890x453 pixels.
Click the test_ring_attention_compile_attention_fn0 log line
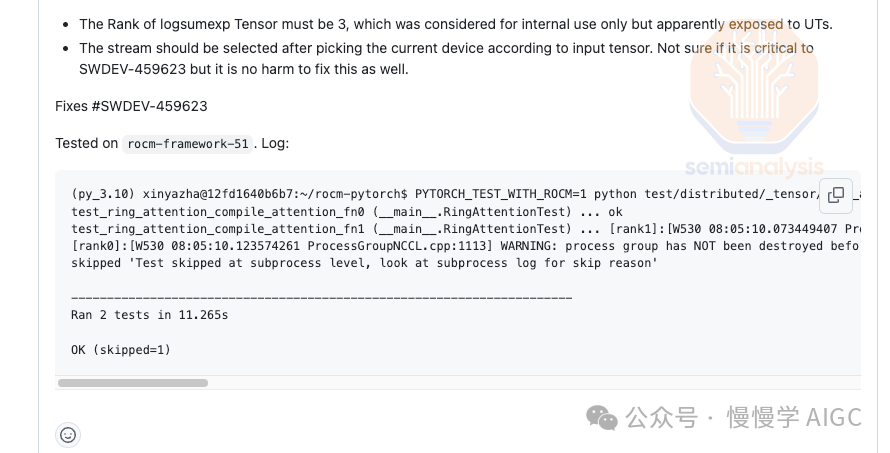(347, 212)
